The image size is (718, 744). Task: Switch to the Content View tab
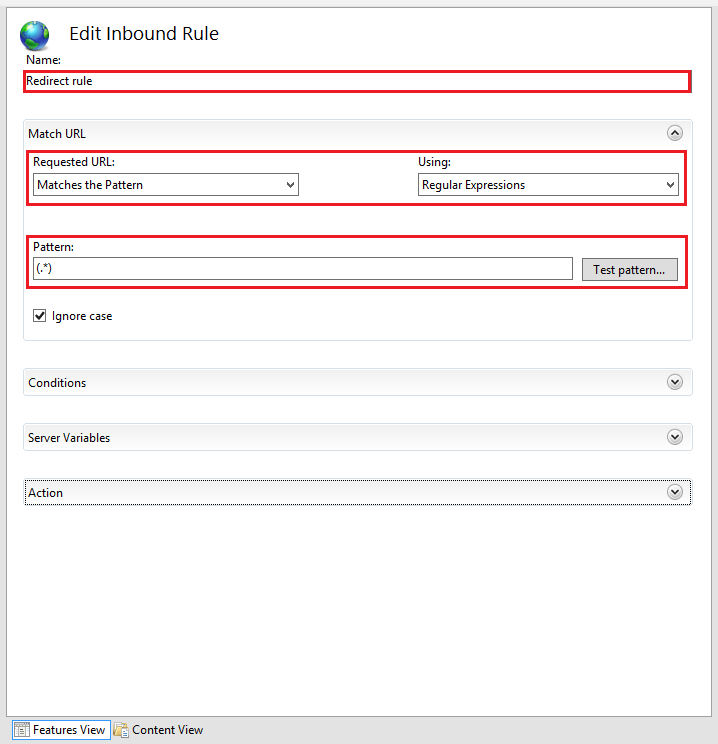(x=167, y=730)
